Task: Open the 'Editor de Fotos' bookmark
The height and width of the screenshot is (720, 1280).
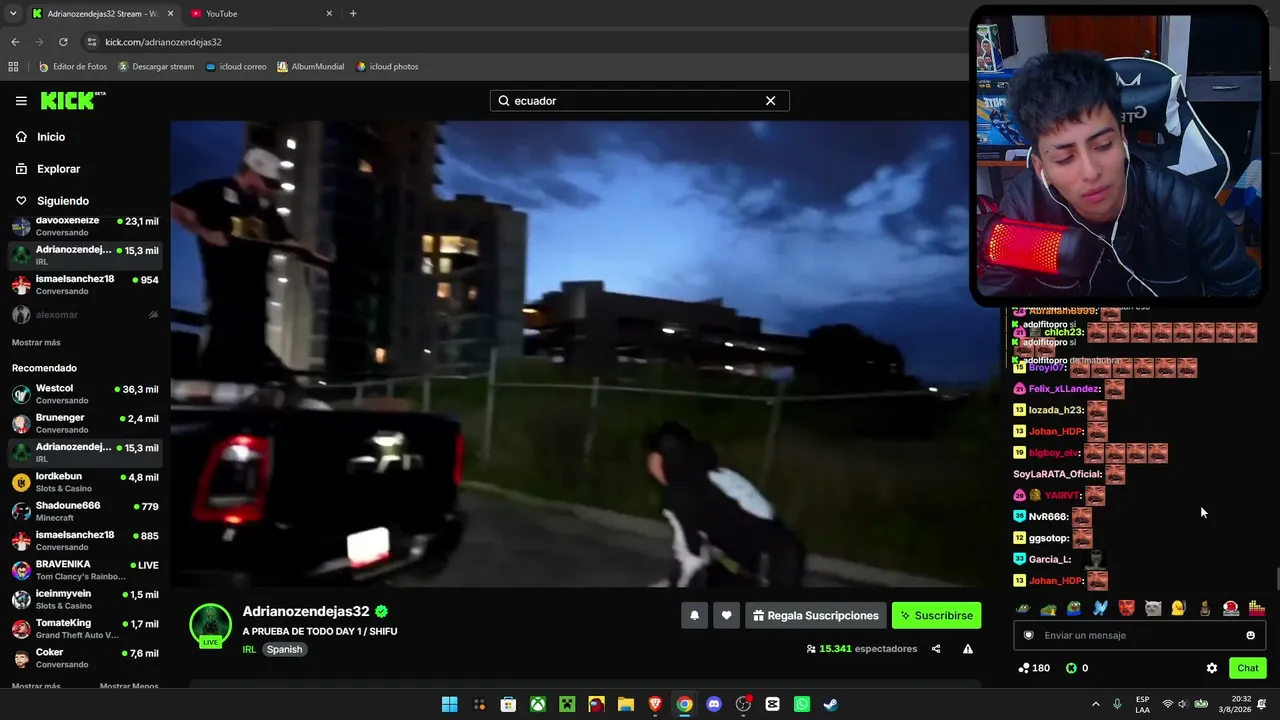Action: pyautogui.click(x=73, y=67)
